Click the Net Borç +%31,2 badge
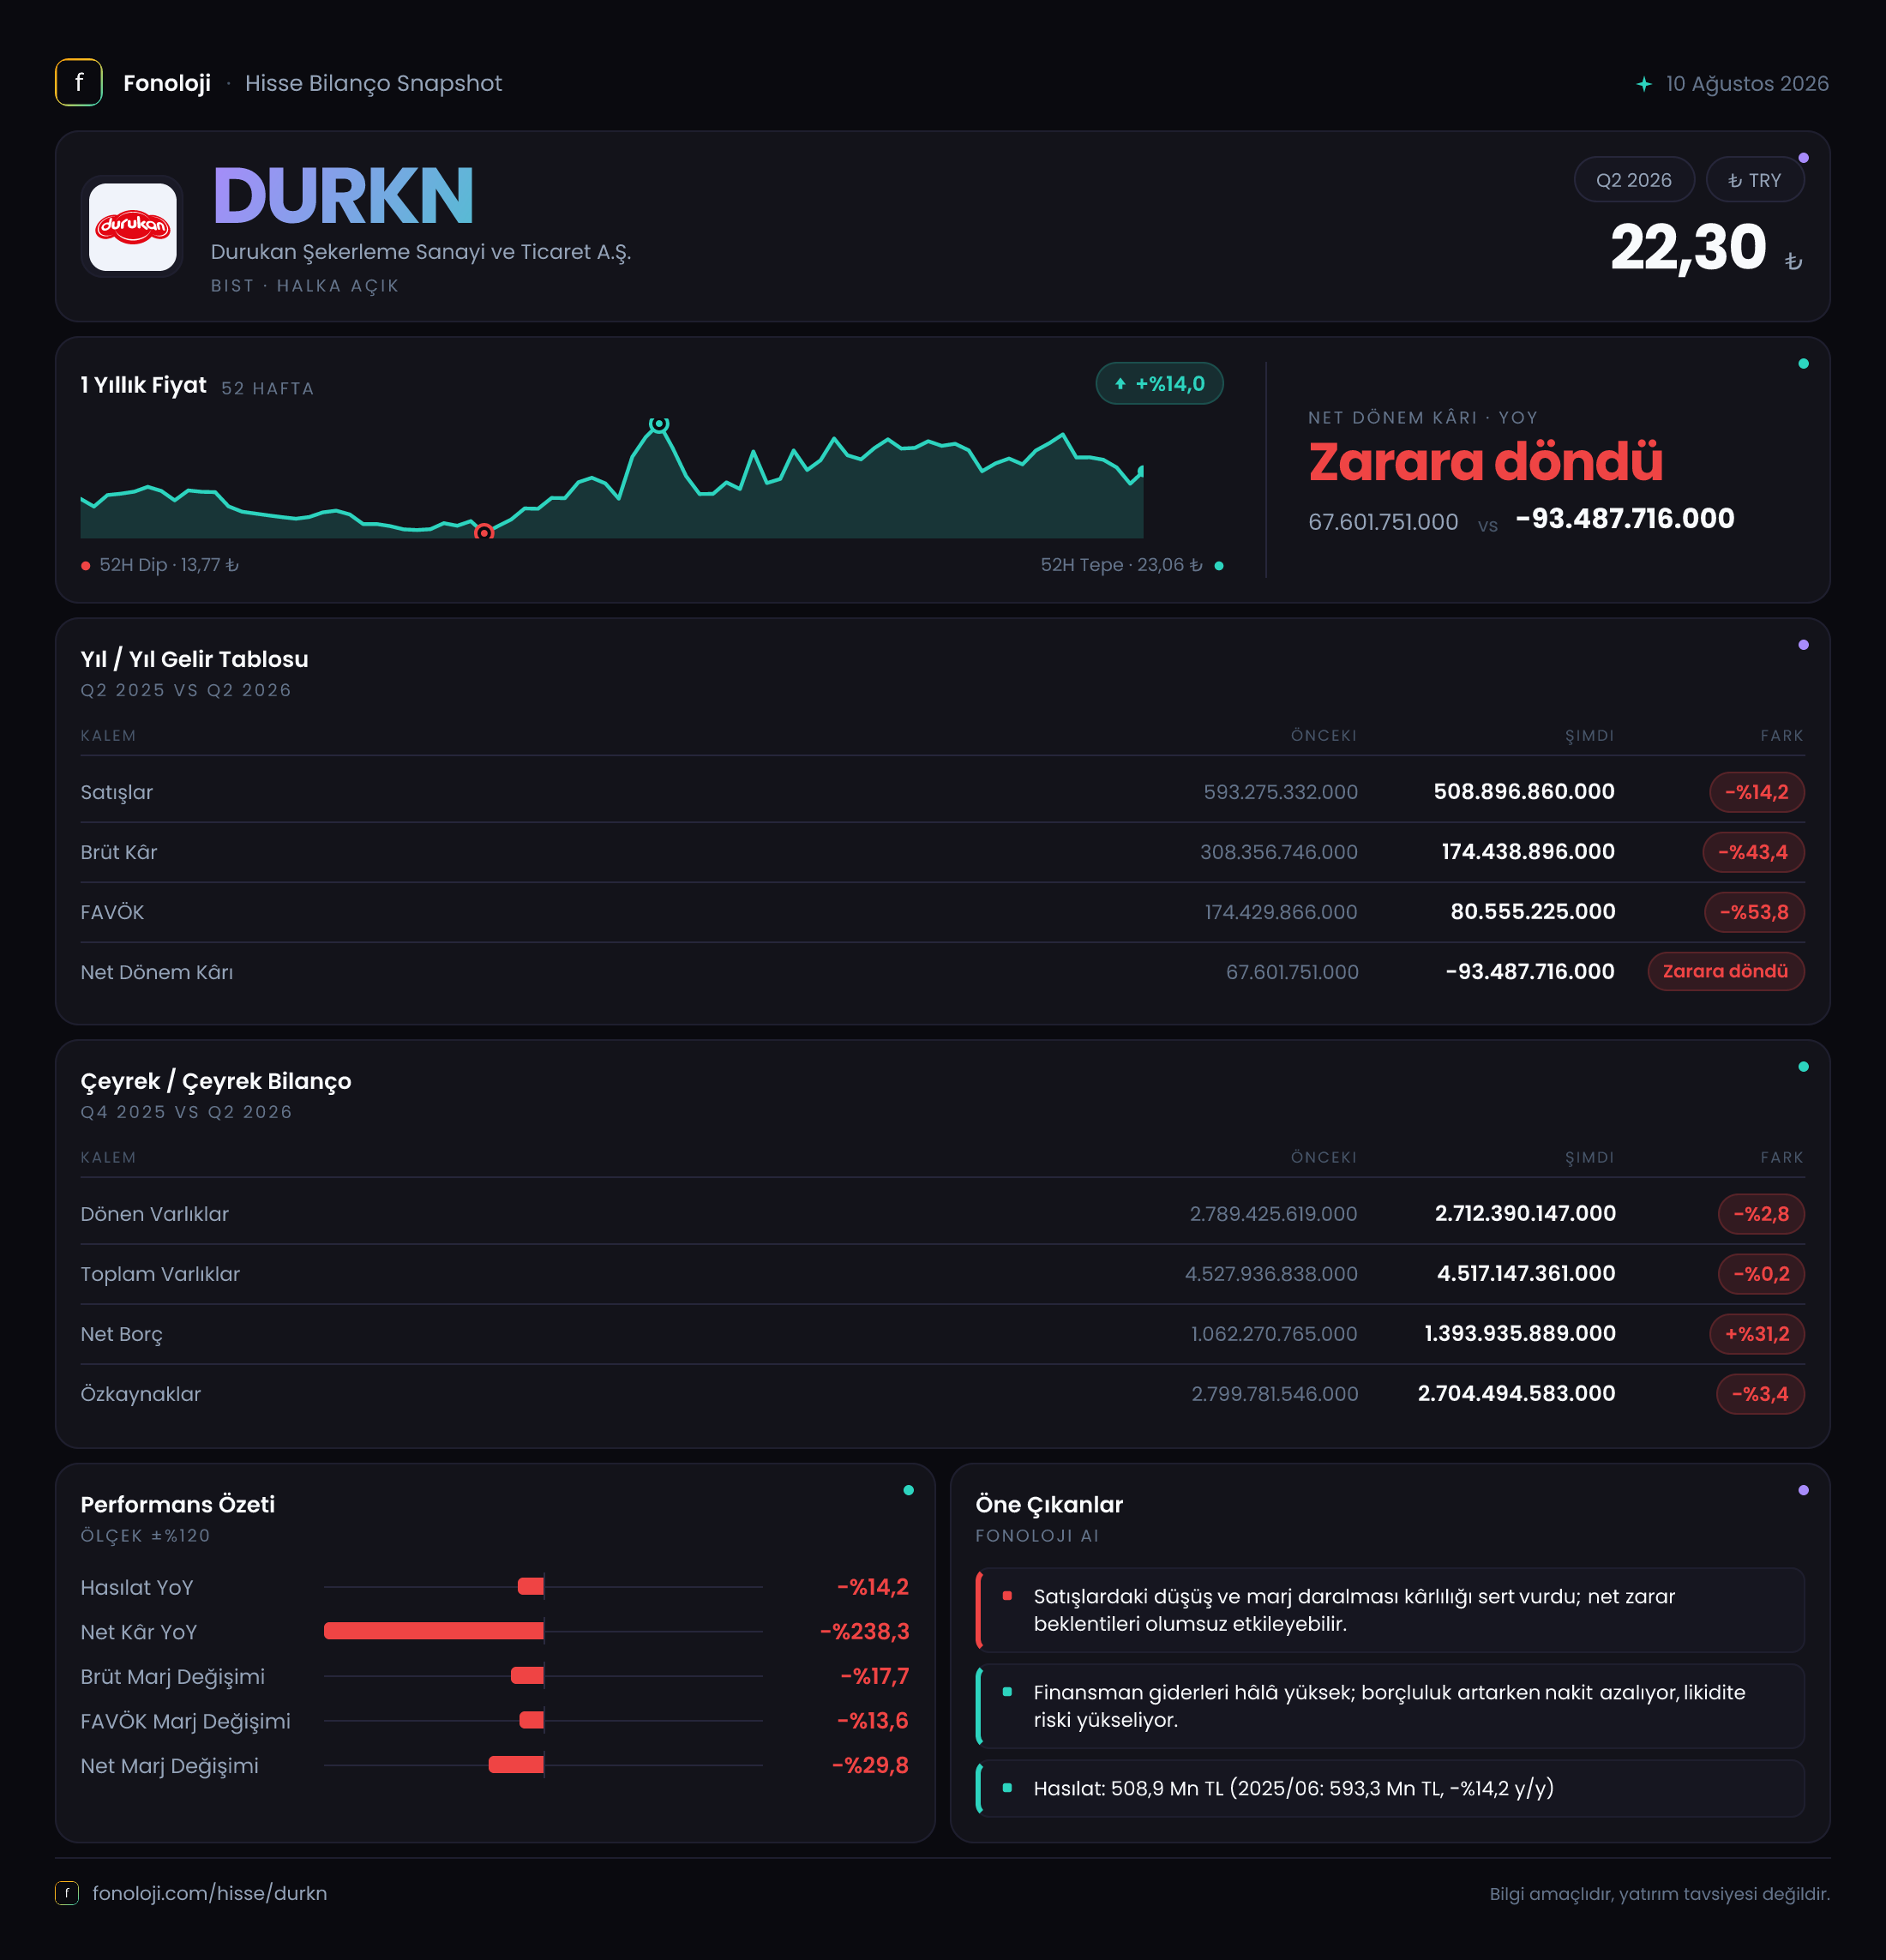 click(1757, 1334)
